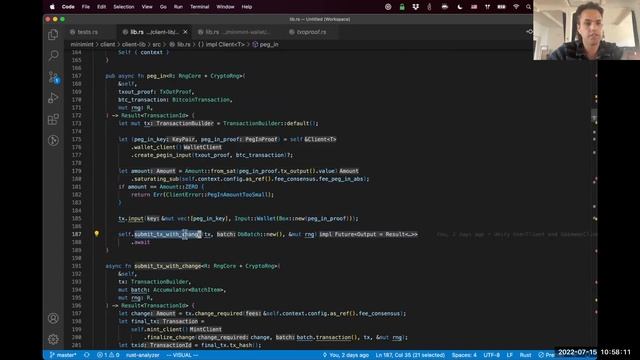Close the active lib.rs client-lib tab

[185, 32]
